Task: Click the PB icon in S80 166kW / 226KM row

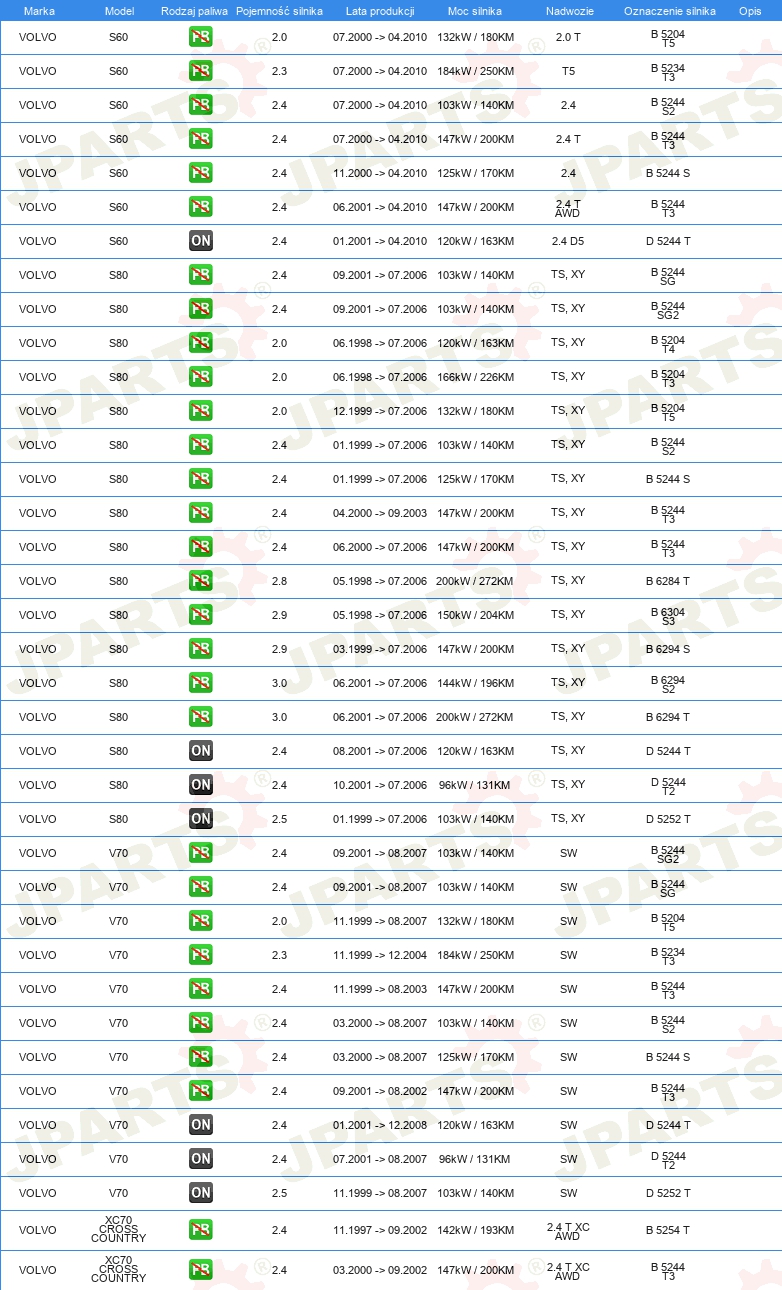Action: pyautogui.click(x=200, y=378)
